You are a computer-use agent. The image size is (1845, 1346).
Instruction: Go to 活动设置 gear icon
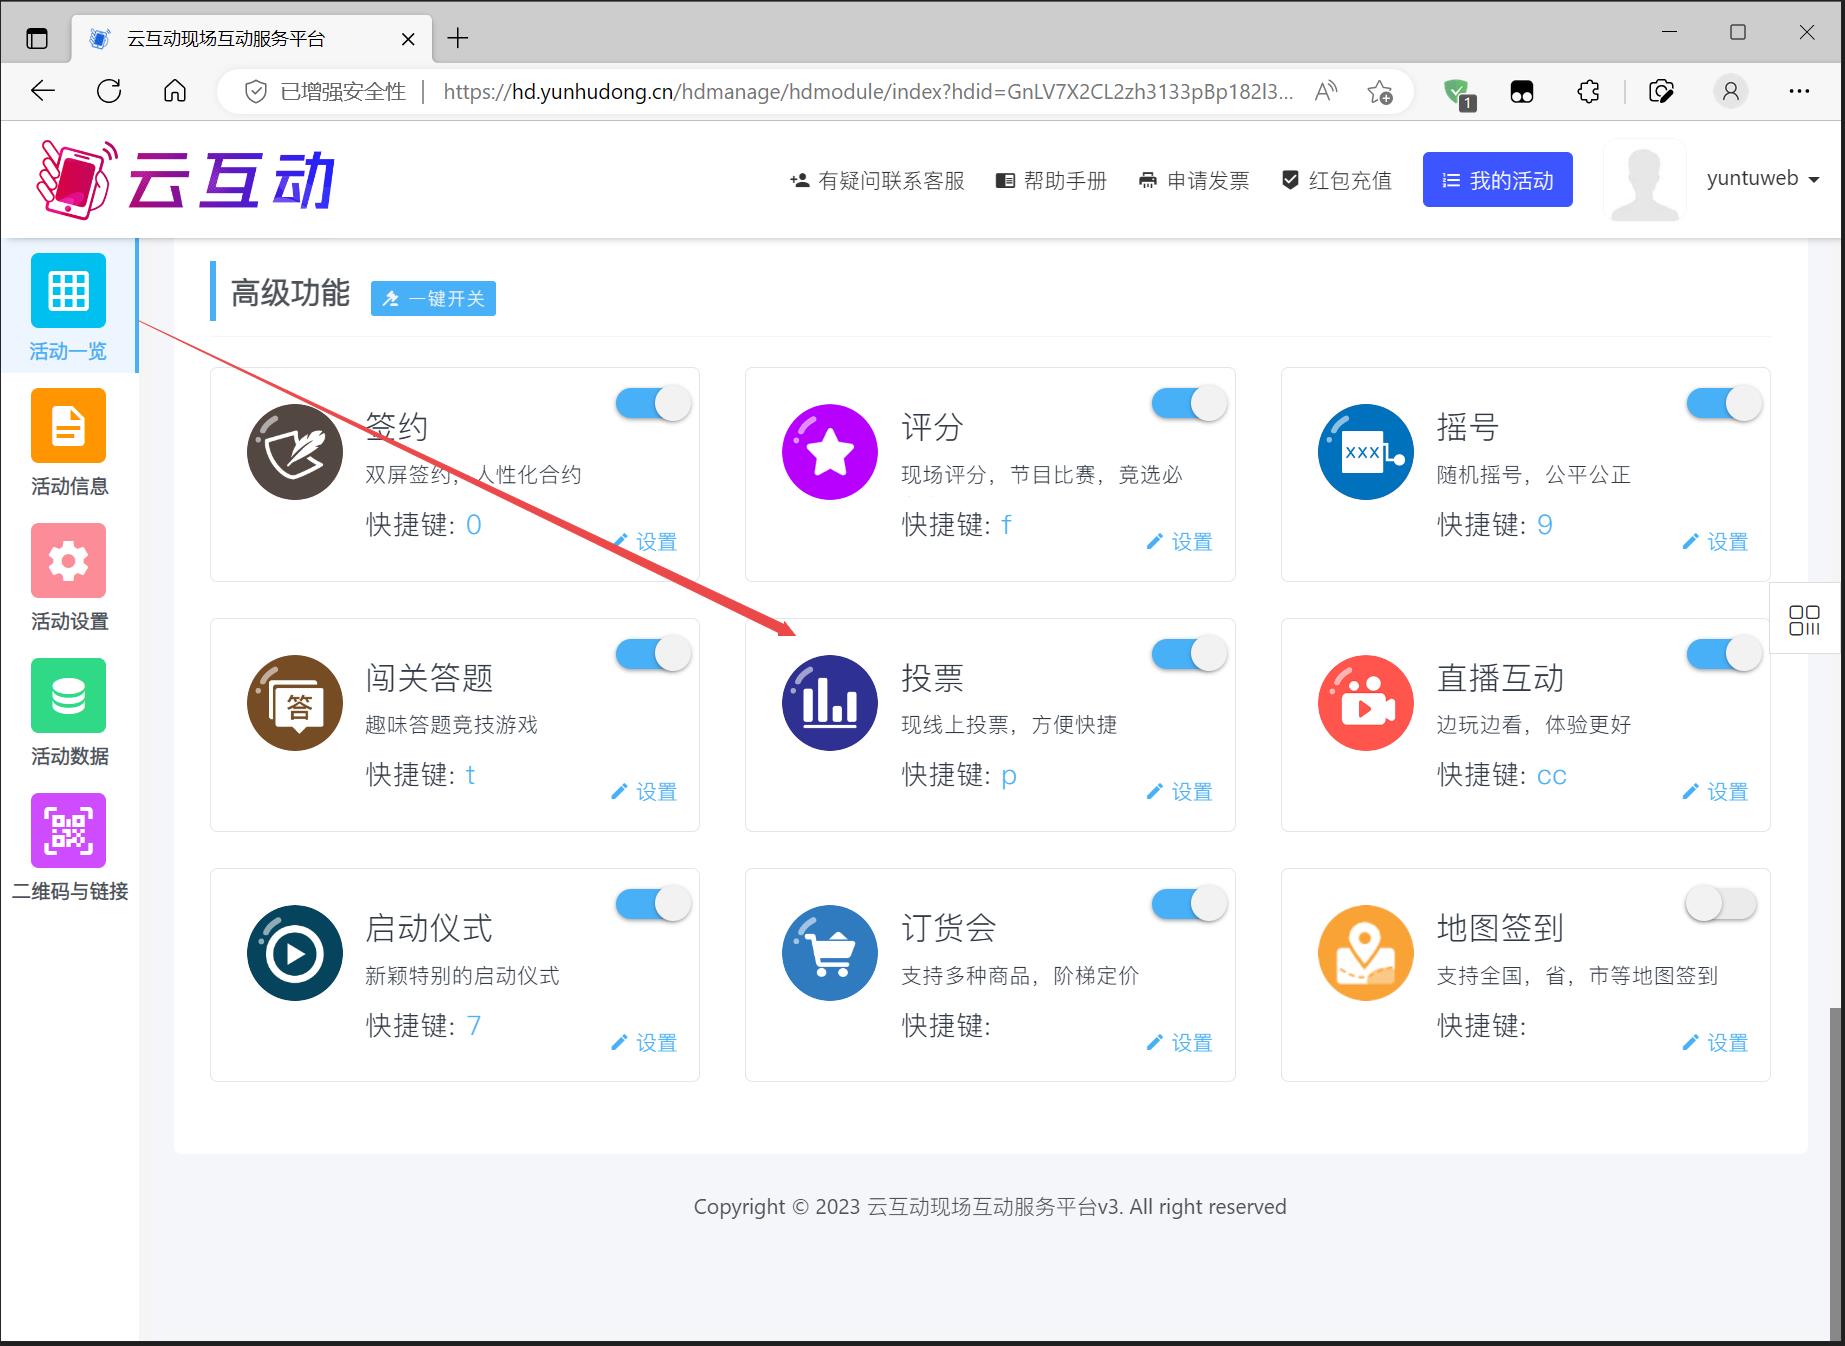(68, 561)
